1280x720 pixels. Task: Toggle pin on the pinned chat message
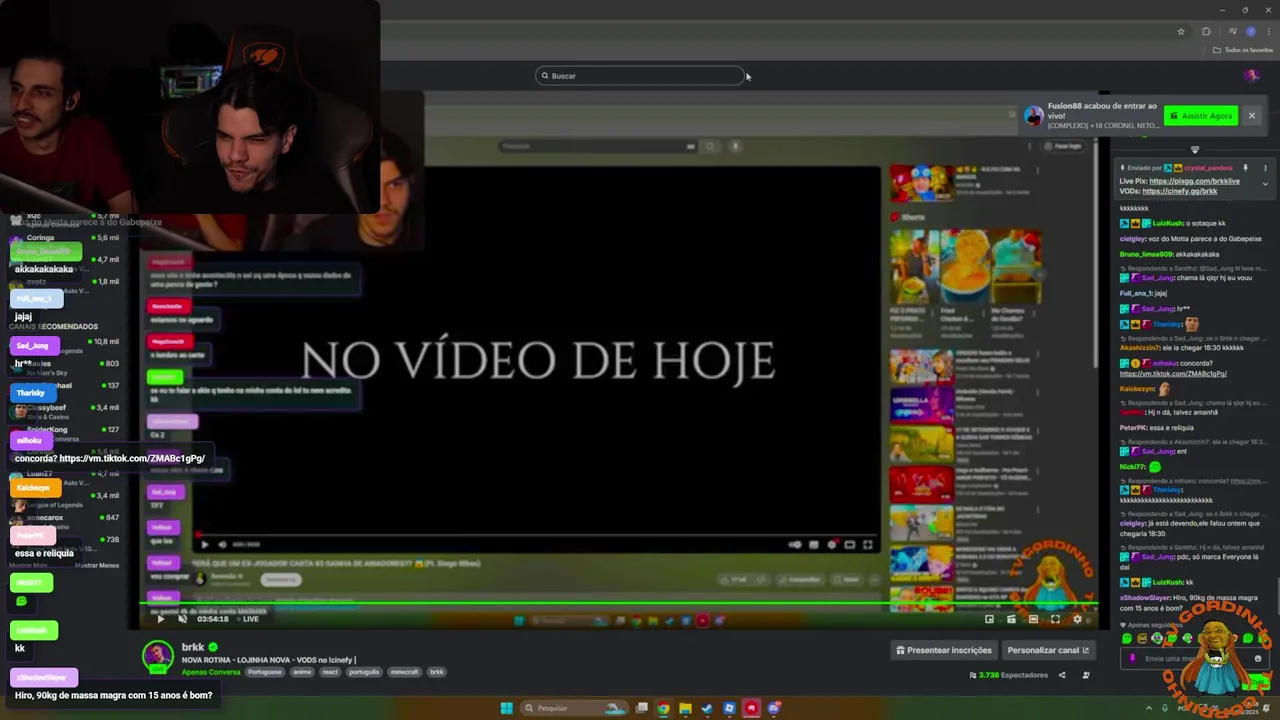1245,168
